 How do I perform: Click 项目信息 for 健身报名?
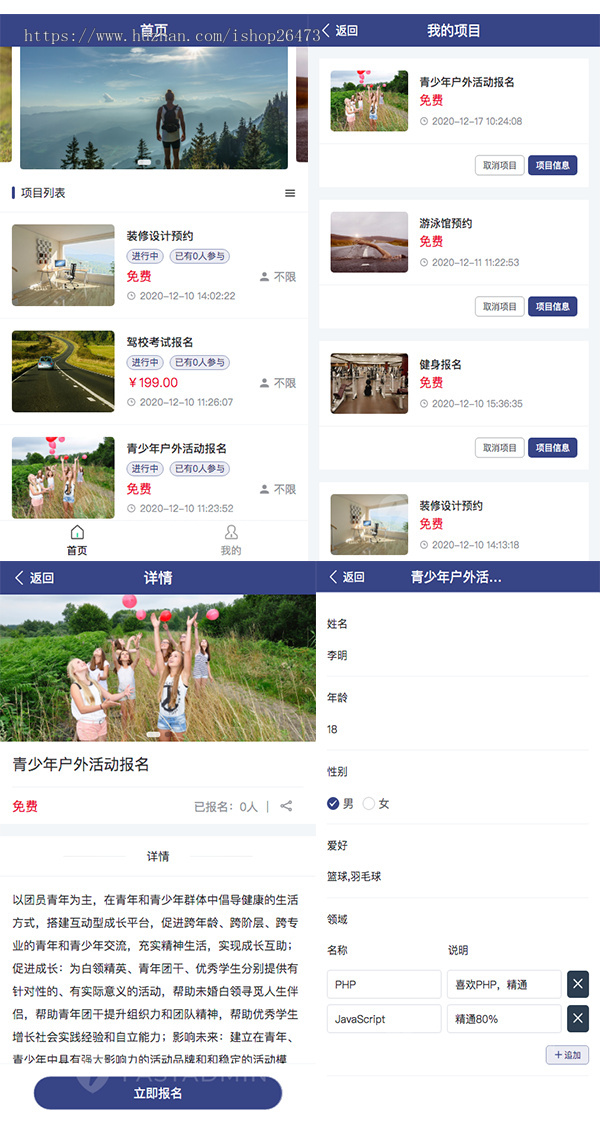click(x=553, y=448)
